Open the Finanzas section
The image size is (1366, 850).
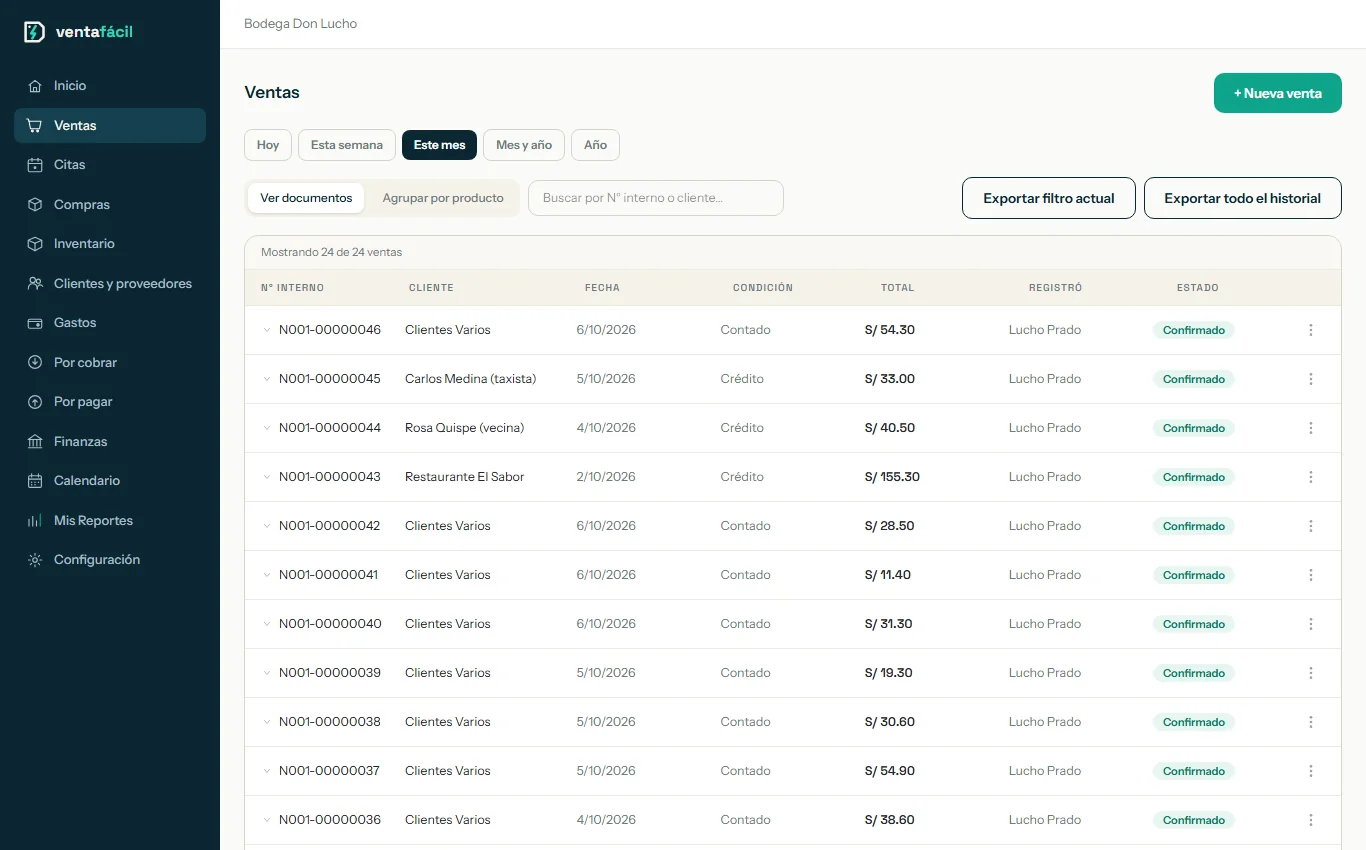[x=110, y=442]
